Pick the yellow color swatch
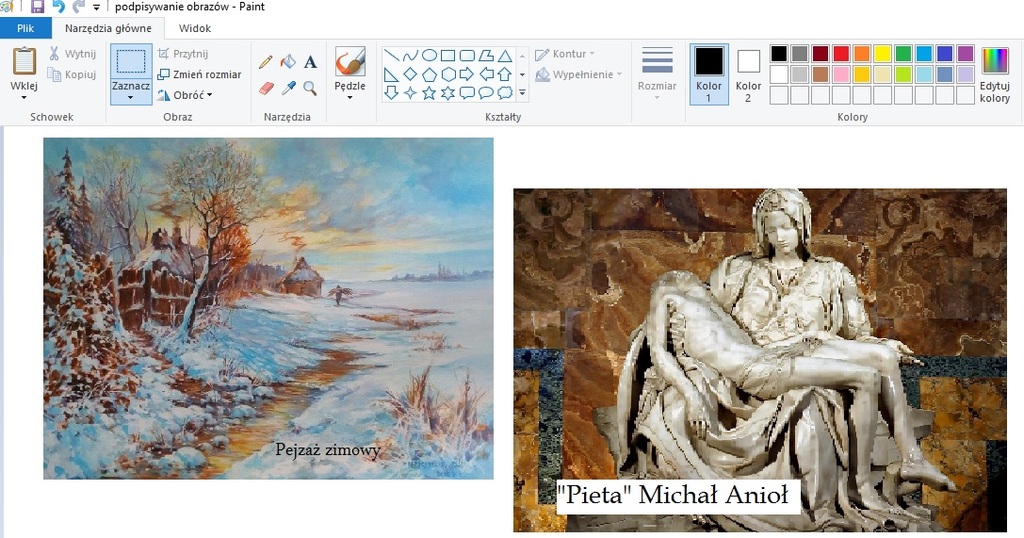Screen dimensions: 1024x538 (x=883, y=53)
